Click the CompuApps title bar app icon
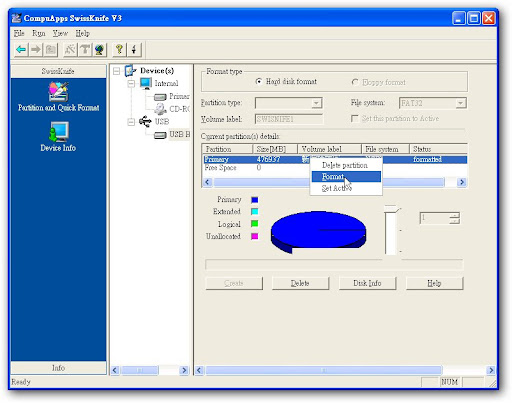Screen dimensions: 512x403 coord(16,18)
